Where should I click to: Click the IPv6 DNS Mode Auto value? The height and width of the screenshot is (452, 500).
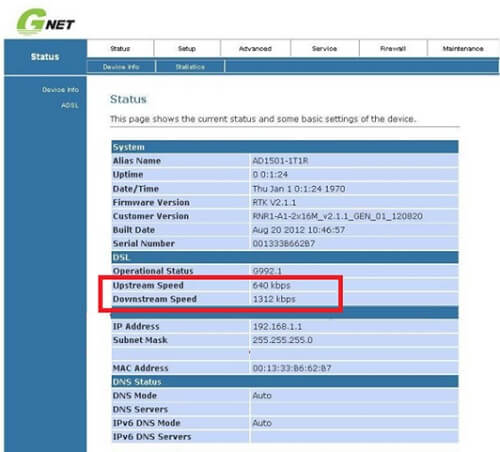[x=262, y=423]
